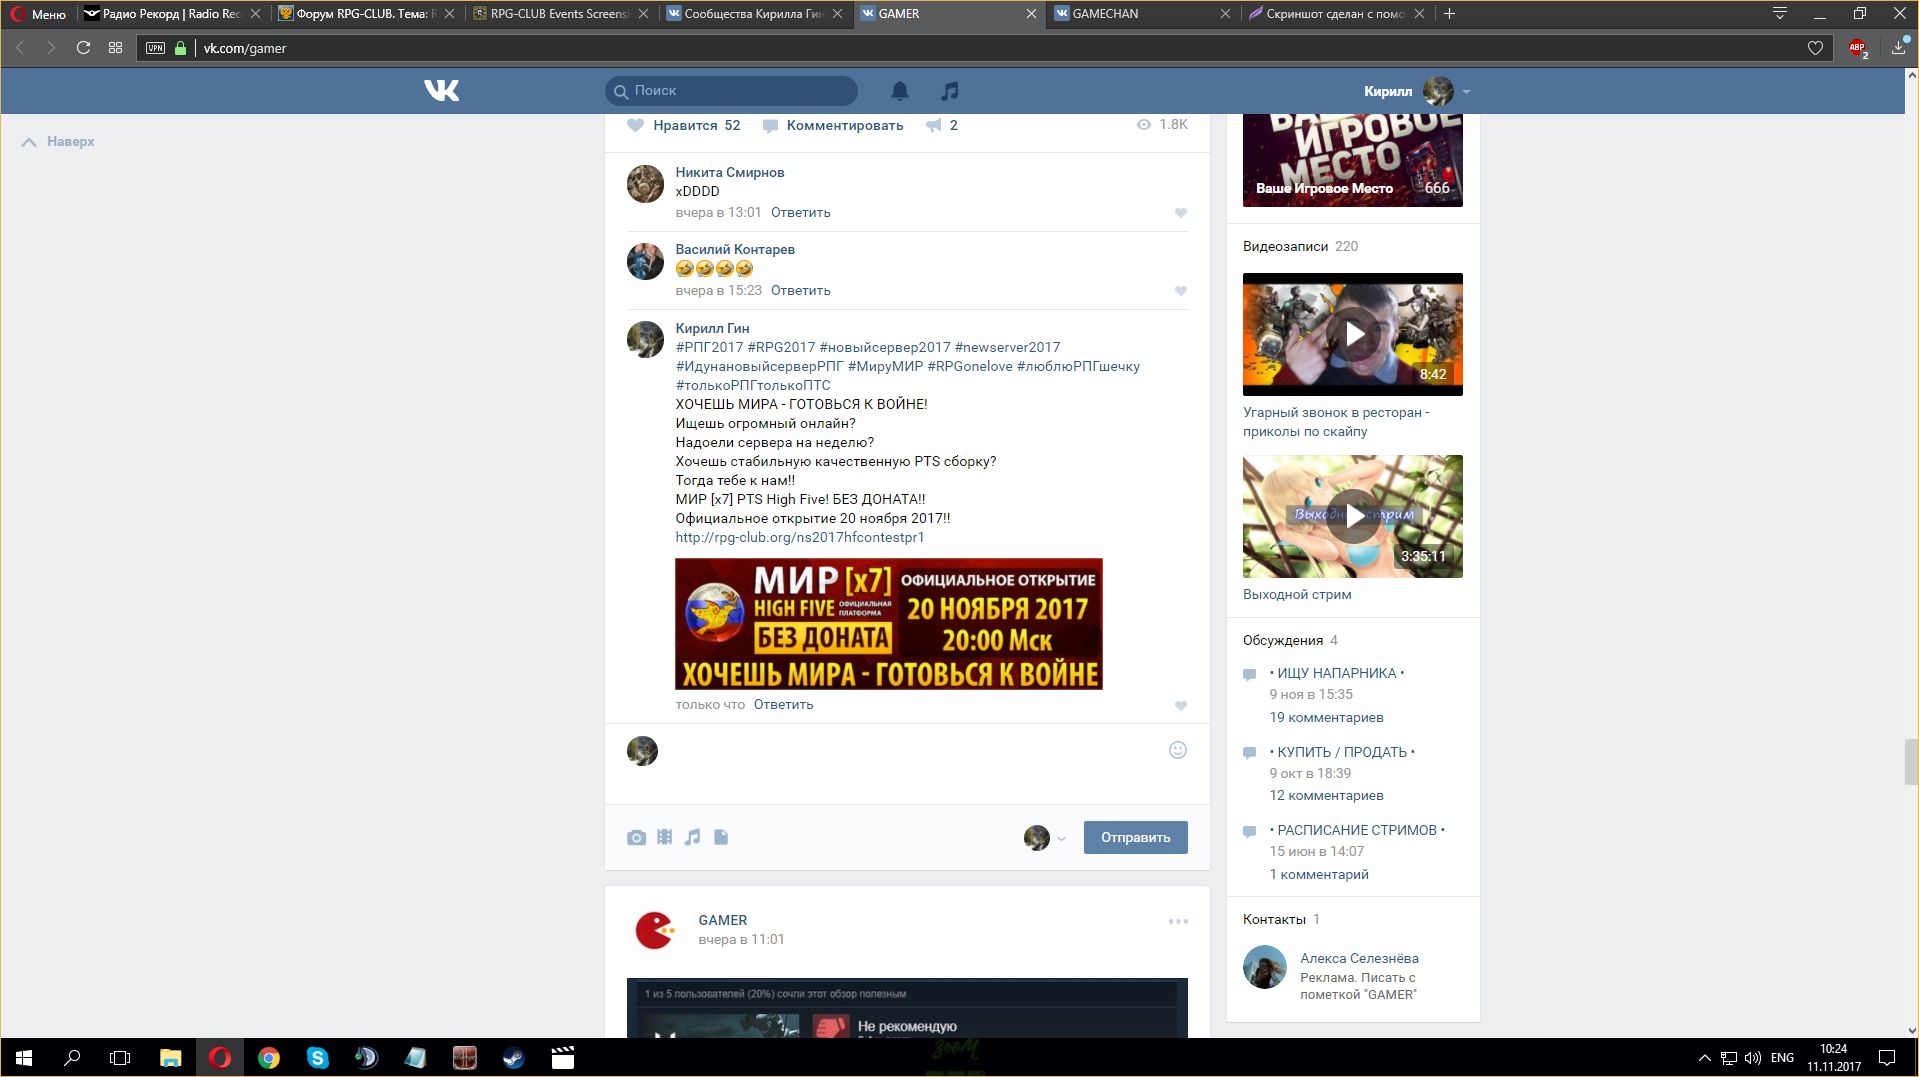Image resolution: width=1919 pixels, height=1077 pixels.
Task: Open music player note icon
Action: tap(950, 91)
